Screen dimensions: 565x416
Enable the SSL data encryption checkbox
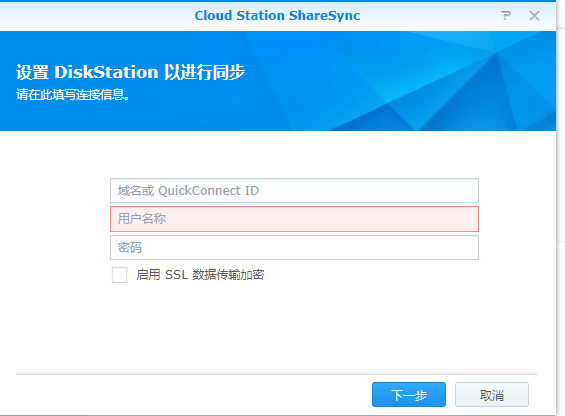tap(119, 275)
